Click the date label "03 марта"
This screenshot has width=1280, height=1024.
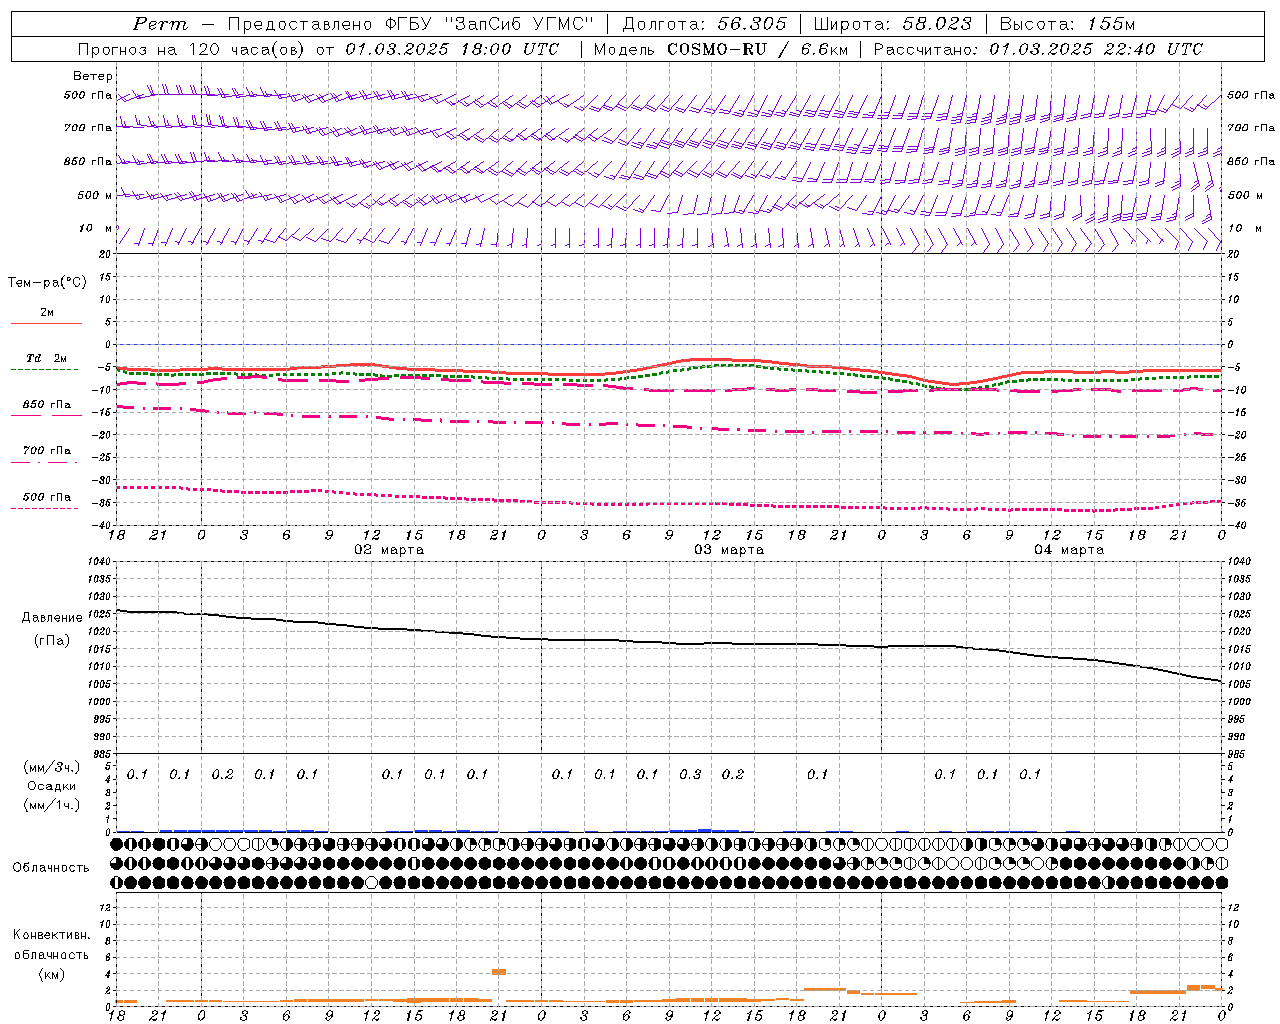(729, 550)
